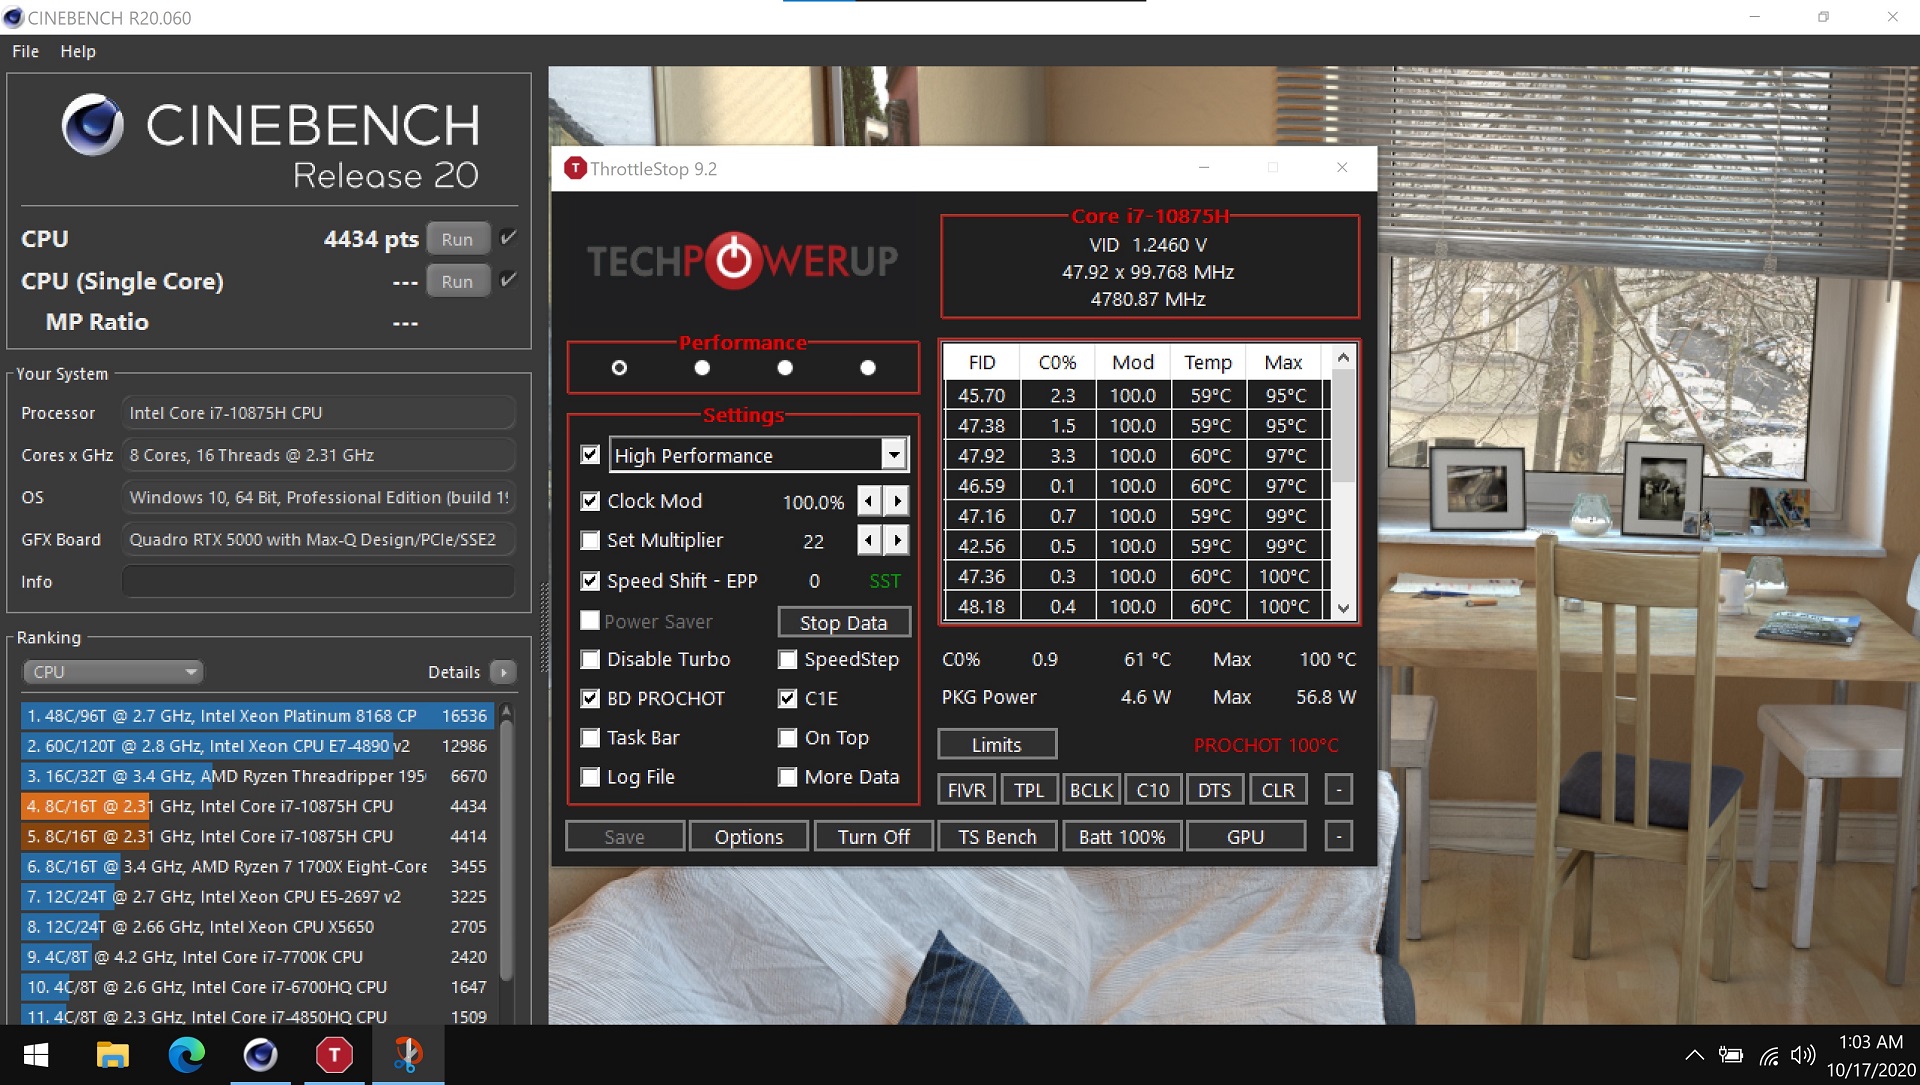Toggle checkmark next to CPU Run
1920x1085 pixels.
coord(508,237)
